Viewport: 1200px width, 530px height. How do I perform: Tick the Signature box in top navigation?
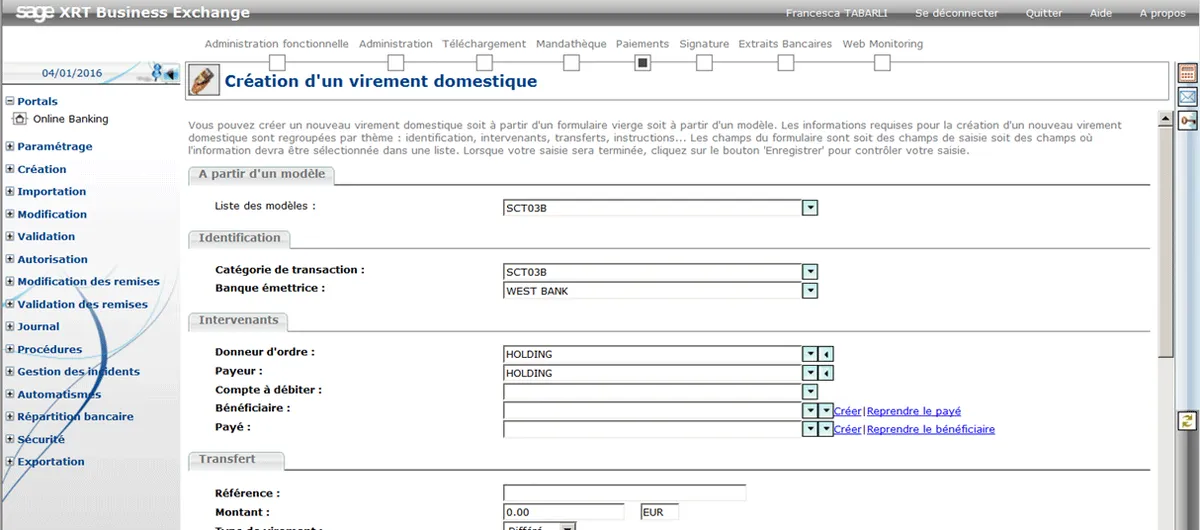(x=704, y=63)
